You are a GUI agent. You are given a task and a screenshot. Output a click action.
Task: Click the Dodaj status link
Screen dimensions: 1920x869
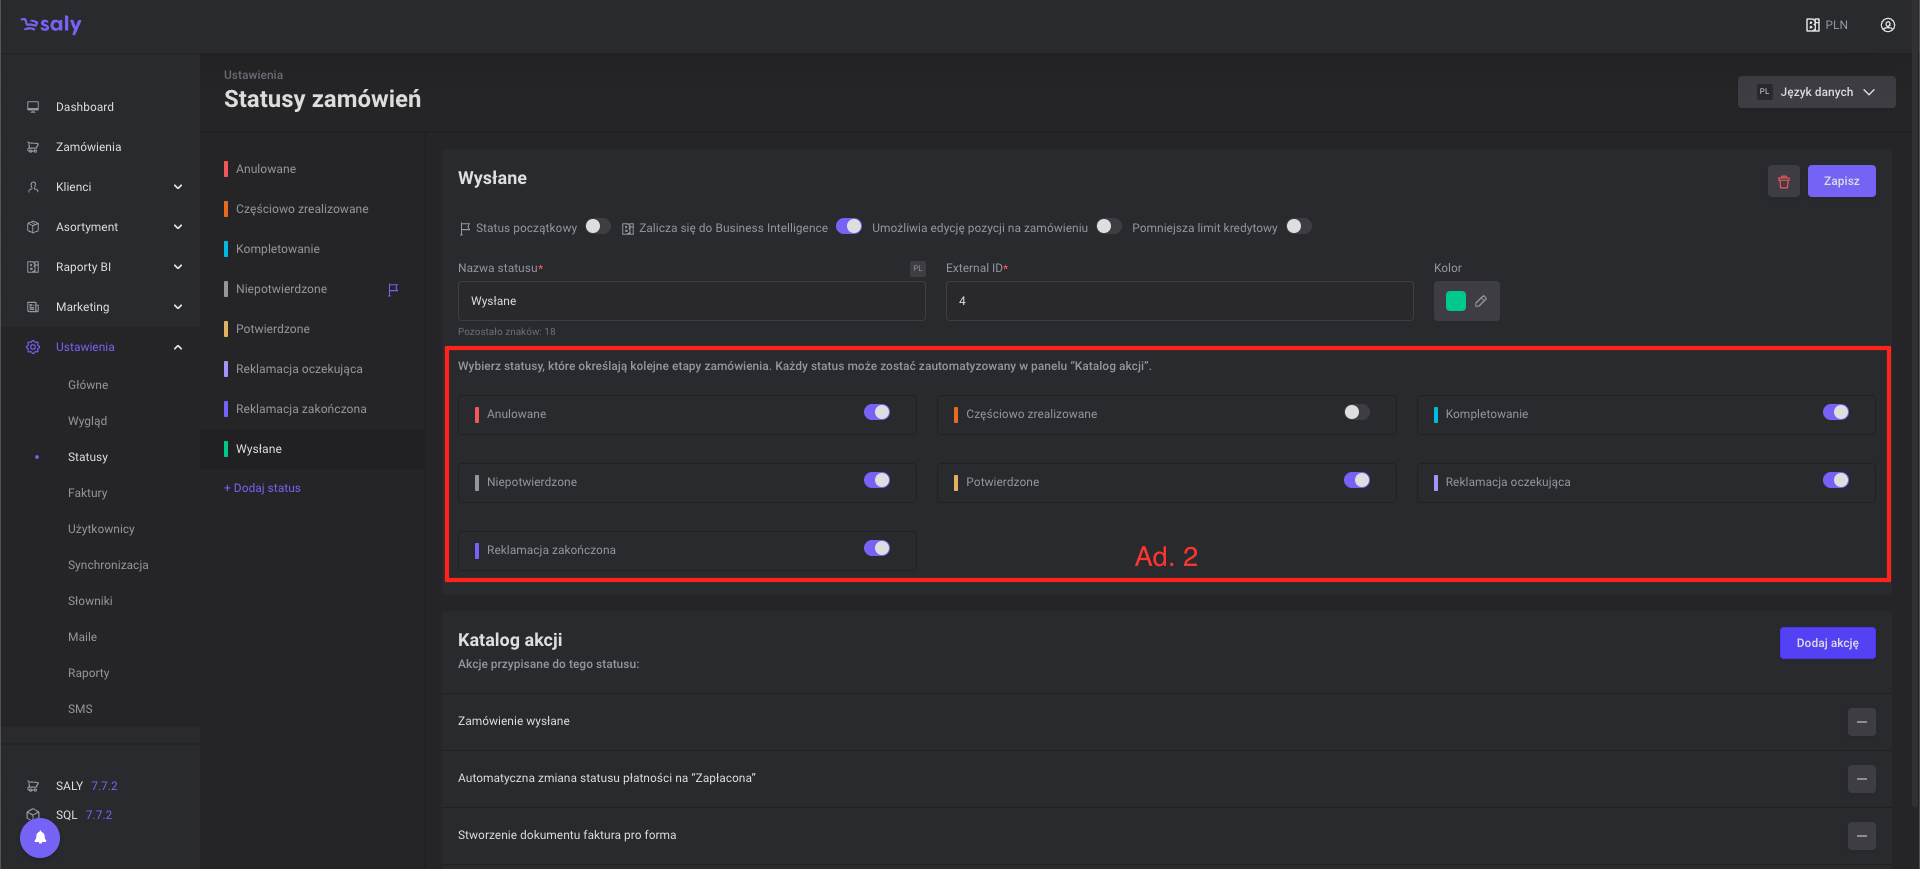263,488
